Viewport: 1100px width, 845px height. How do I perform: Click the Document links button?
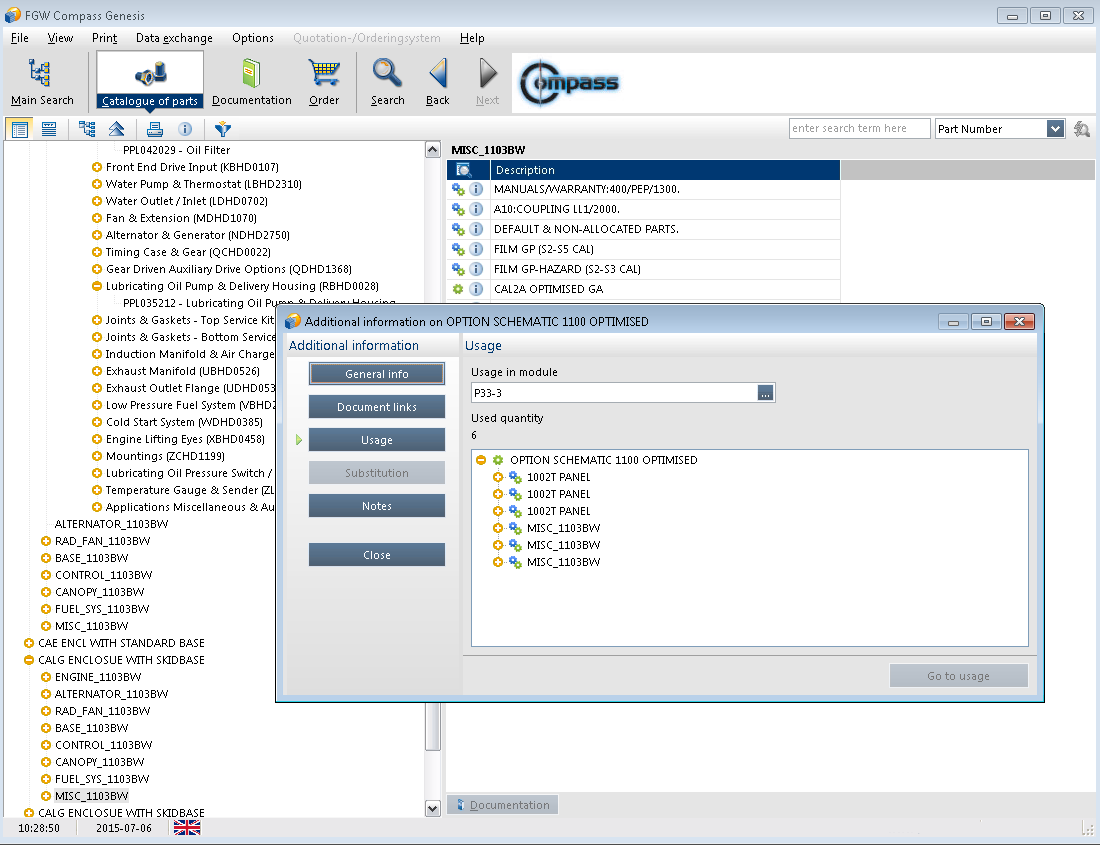coord(376,407)
